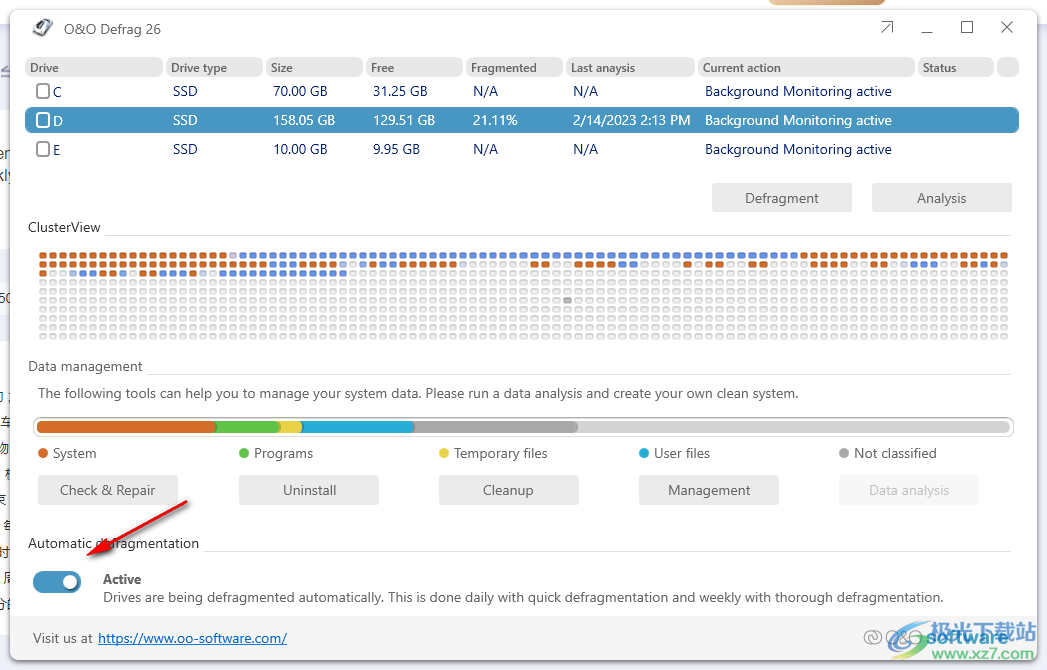This screenshot has width=1047, height=670.
Task: Click the 'ClusterView' section label
Action: (x=64, y=227)
